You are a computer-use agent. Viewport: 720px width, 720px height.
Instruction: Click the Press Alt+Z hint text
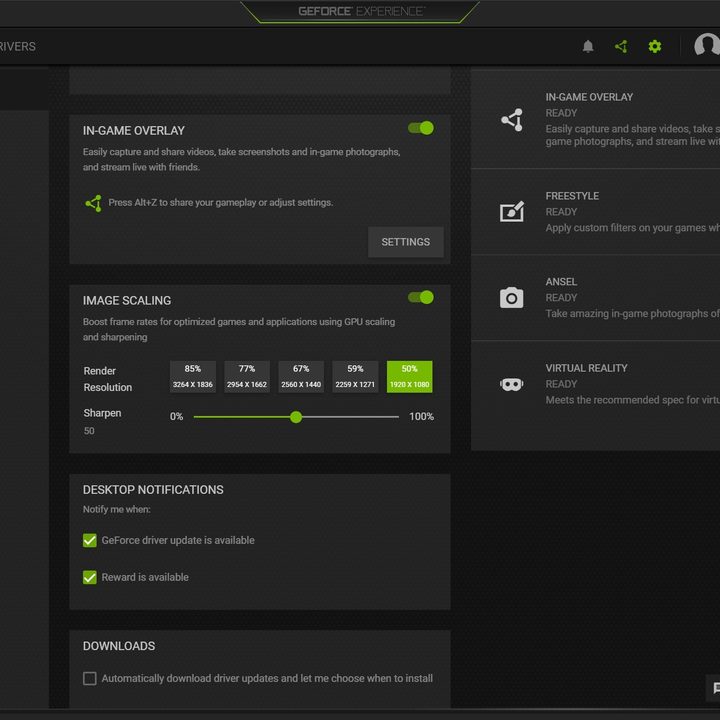[220, 202]
